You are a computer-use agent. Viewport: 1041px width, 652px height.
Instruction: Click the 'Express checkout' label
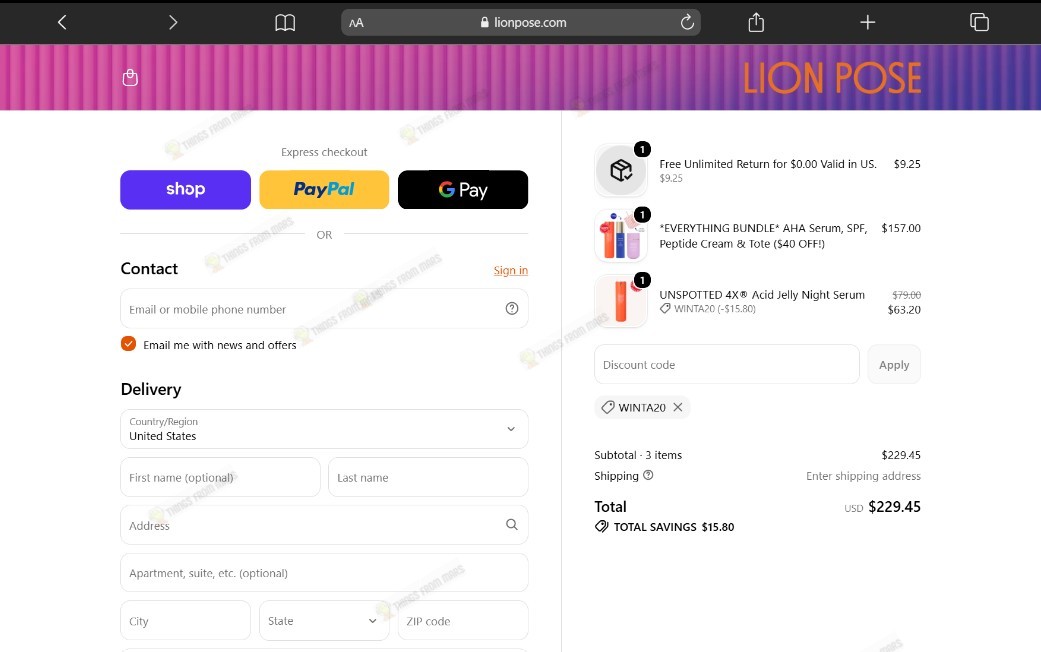pyautogui.click(x=324, y=152)
